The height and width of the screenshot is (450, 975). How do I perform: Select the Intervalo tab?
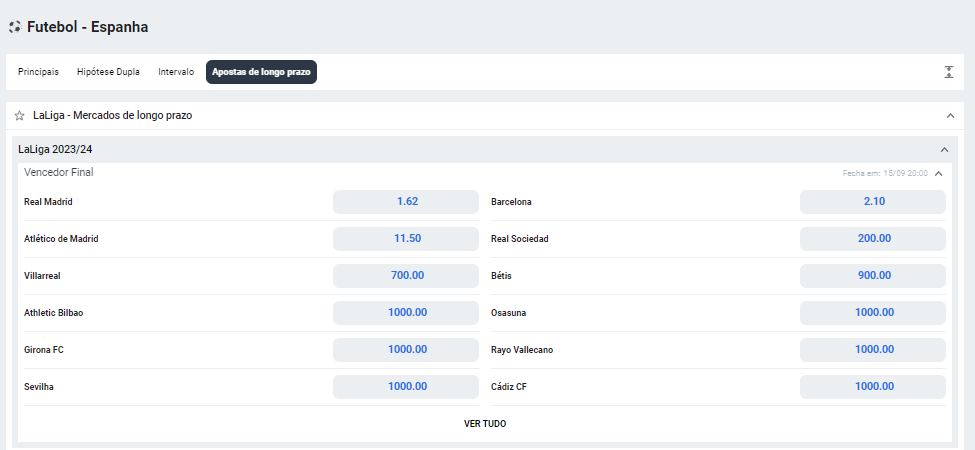point(176,72)
